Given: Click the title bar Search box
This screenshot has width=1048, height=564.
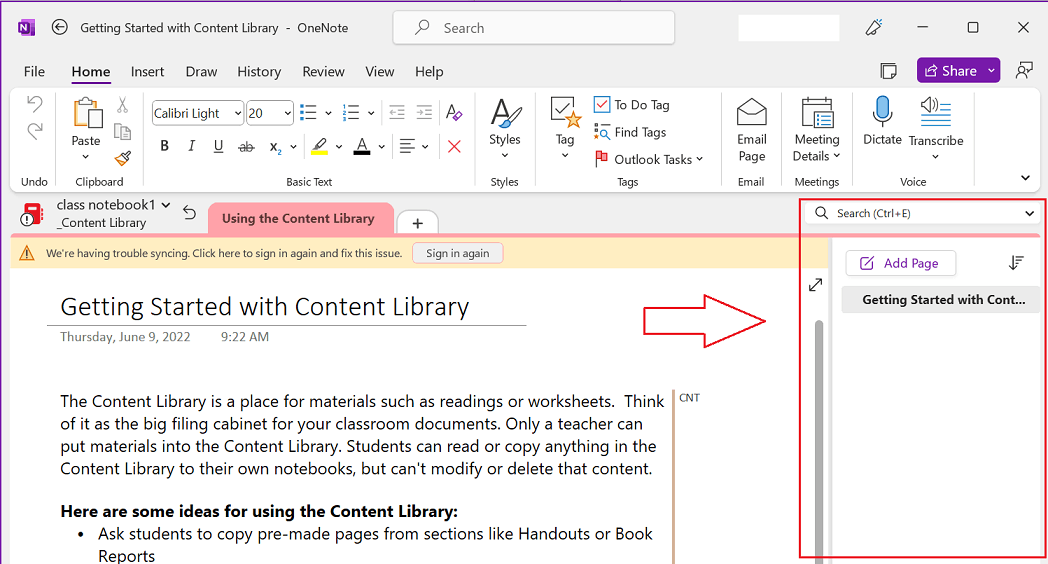Looking at the screenshot, I should tap(533, 28).
